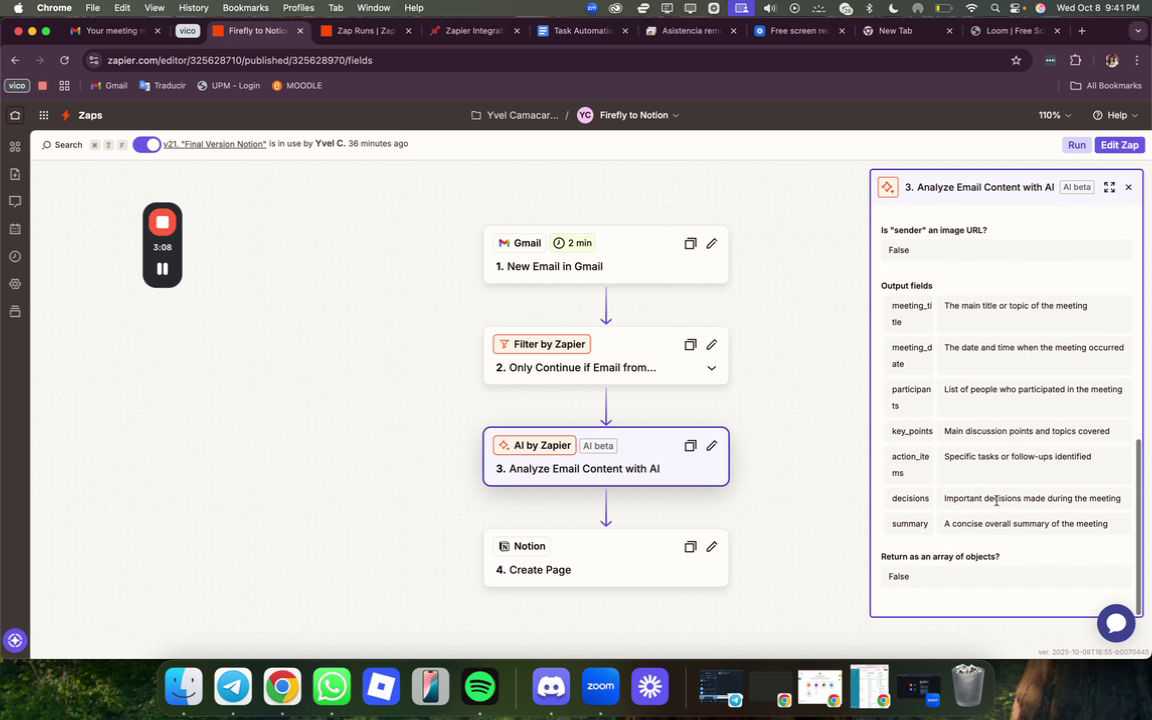Open the 110% zoom dropdown

click(x=1055, y=115)
